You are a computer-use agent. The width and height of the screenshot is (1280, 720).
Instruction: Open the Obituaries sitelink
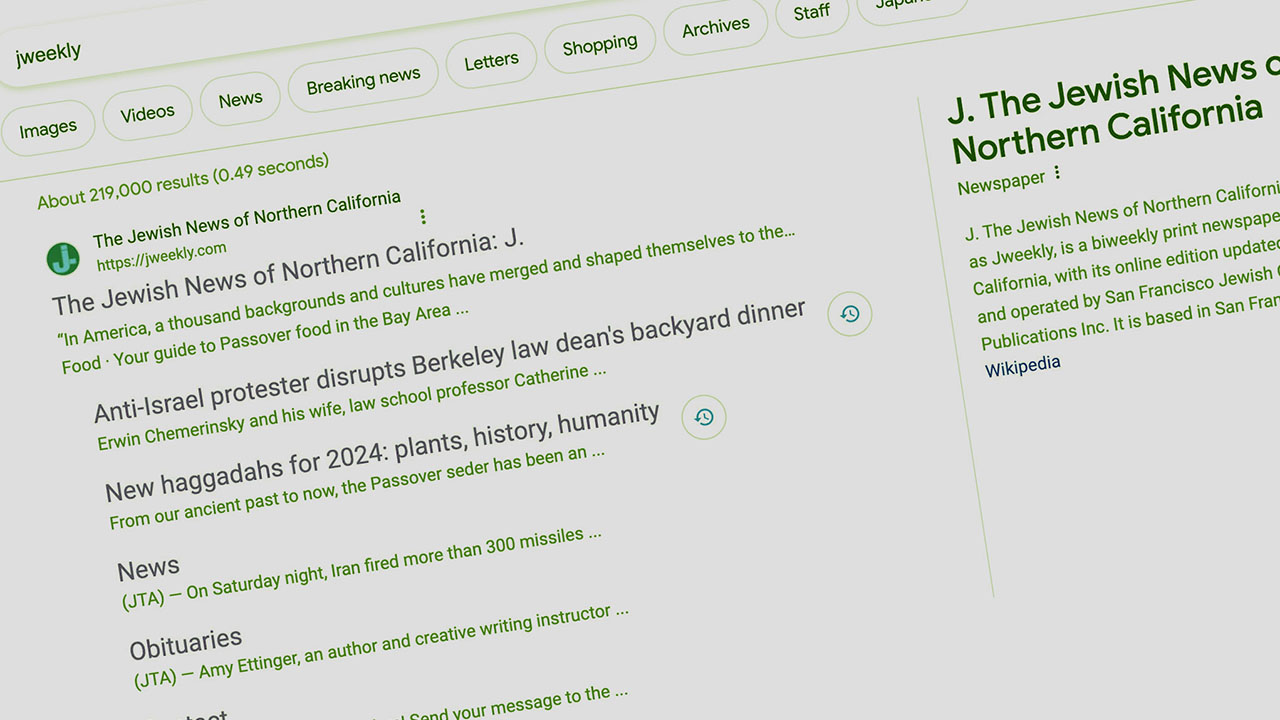tap(186, 644)
